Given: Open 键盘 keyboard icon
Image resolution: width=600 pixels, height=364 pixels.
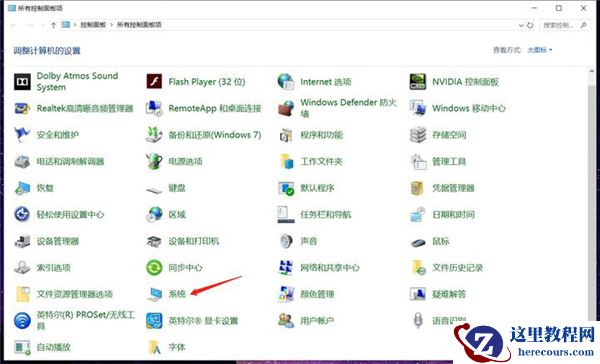Looking at the screenshot, I should tap(154, 189).
